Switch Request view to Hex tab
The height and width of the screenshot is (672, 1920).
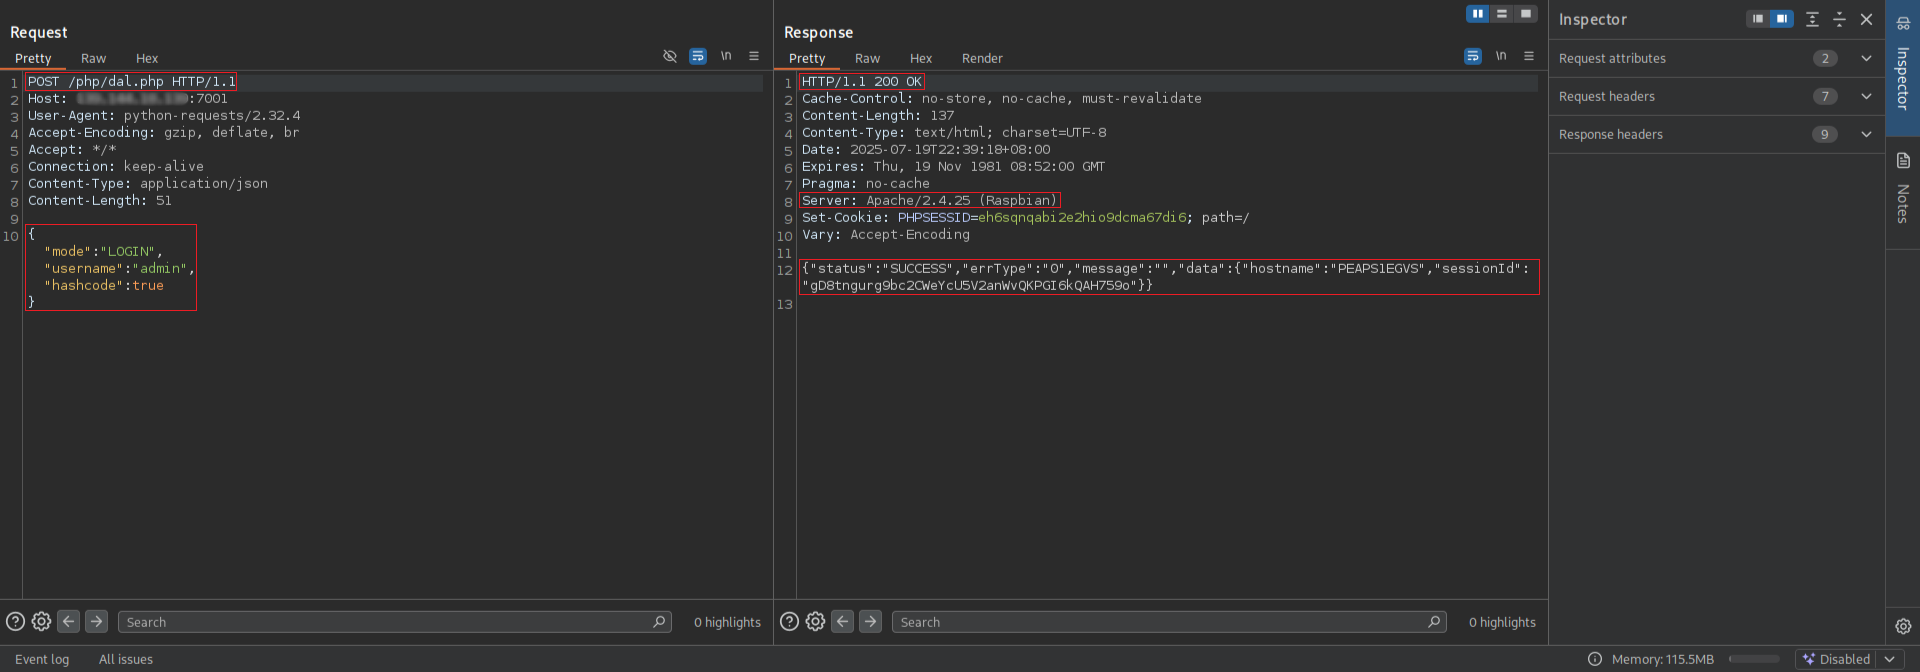click(147, 58)
